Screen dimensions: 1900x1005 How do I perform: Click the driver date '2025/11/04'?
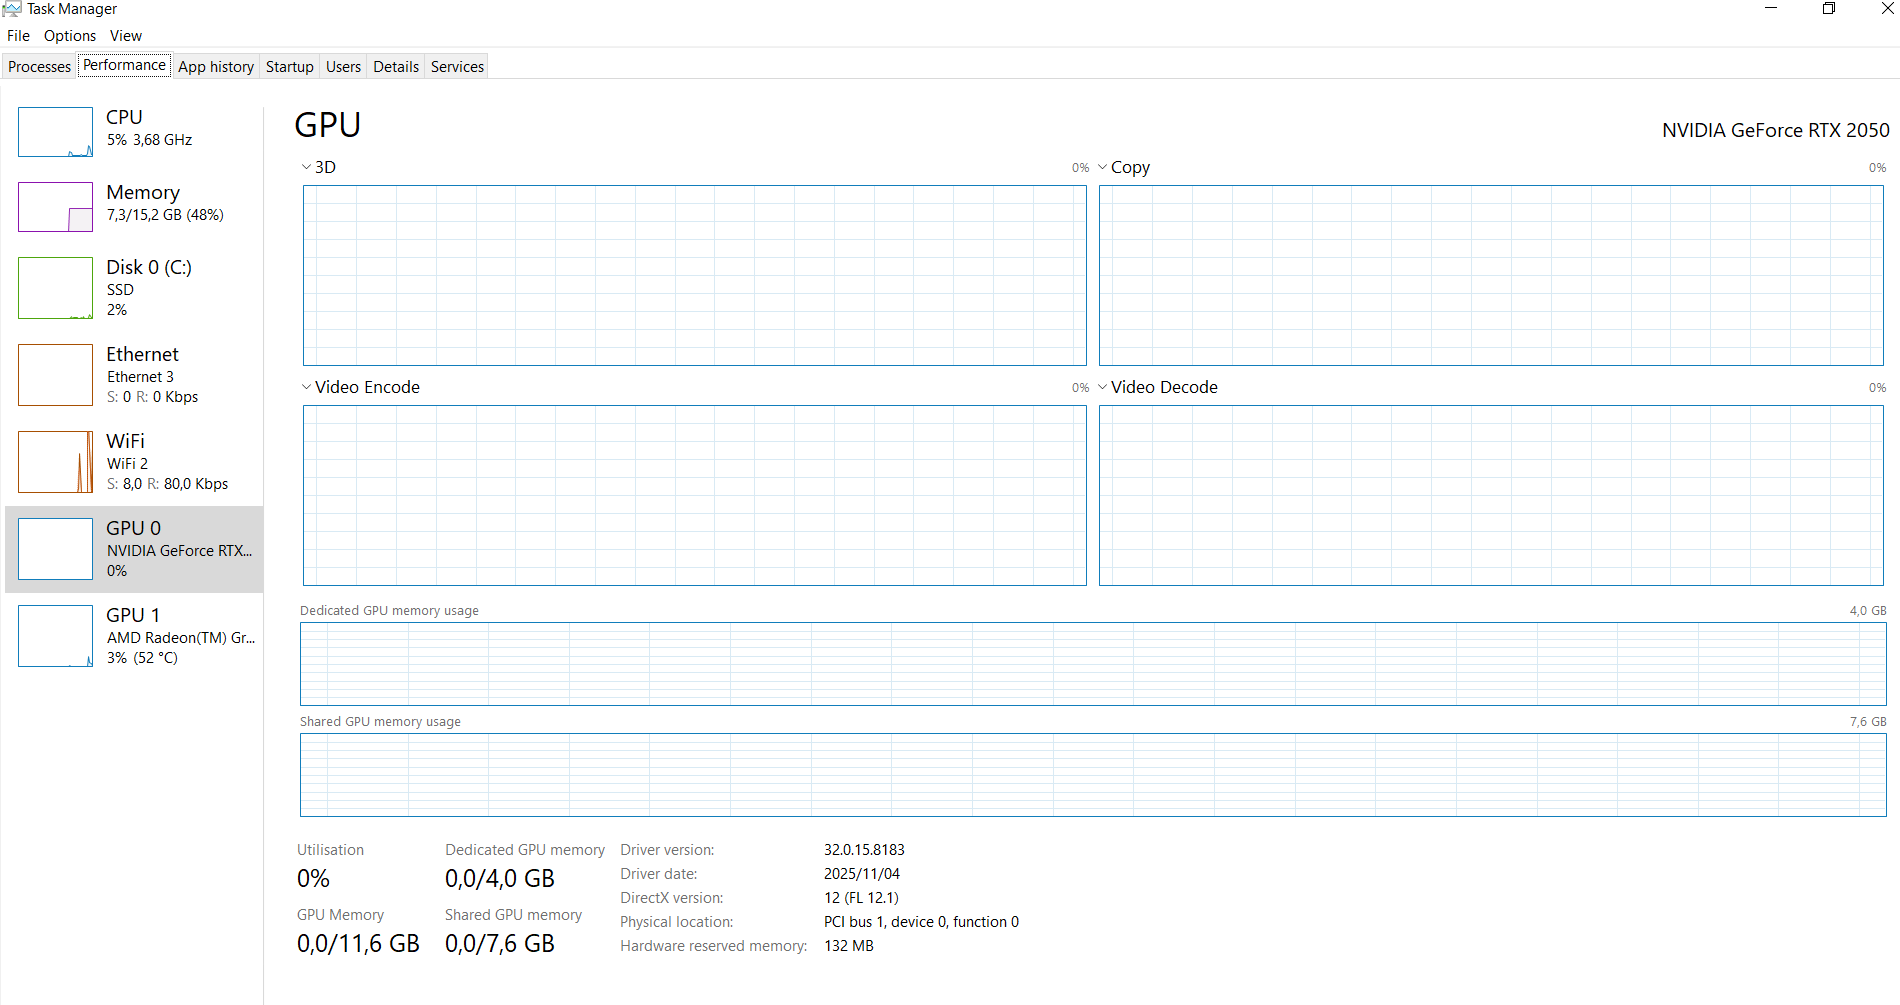coord(862,874)
